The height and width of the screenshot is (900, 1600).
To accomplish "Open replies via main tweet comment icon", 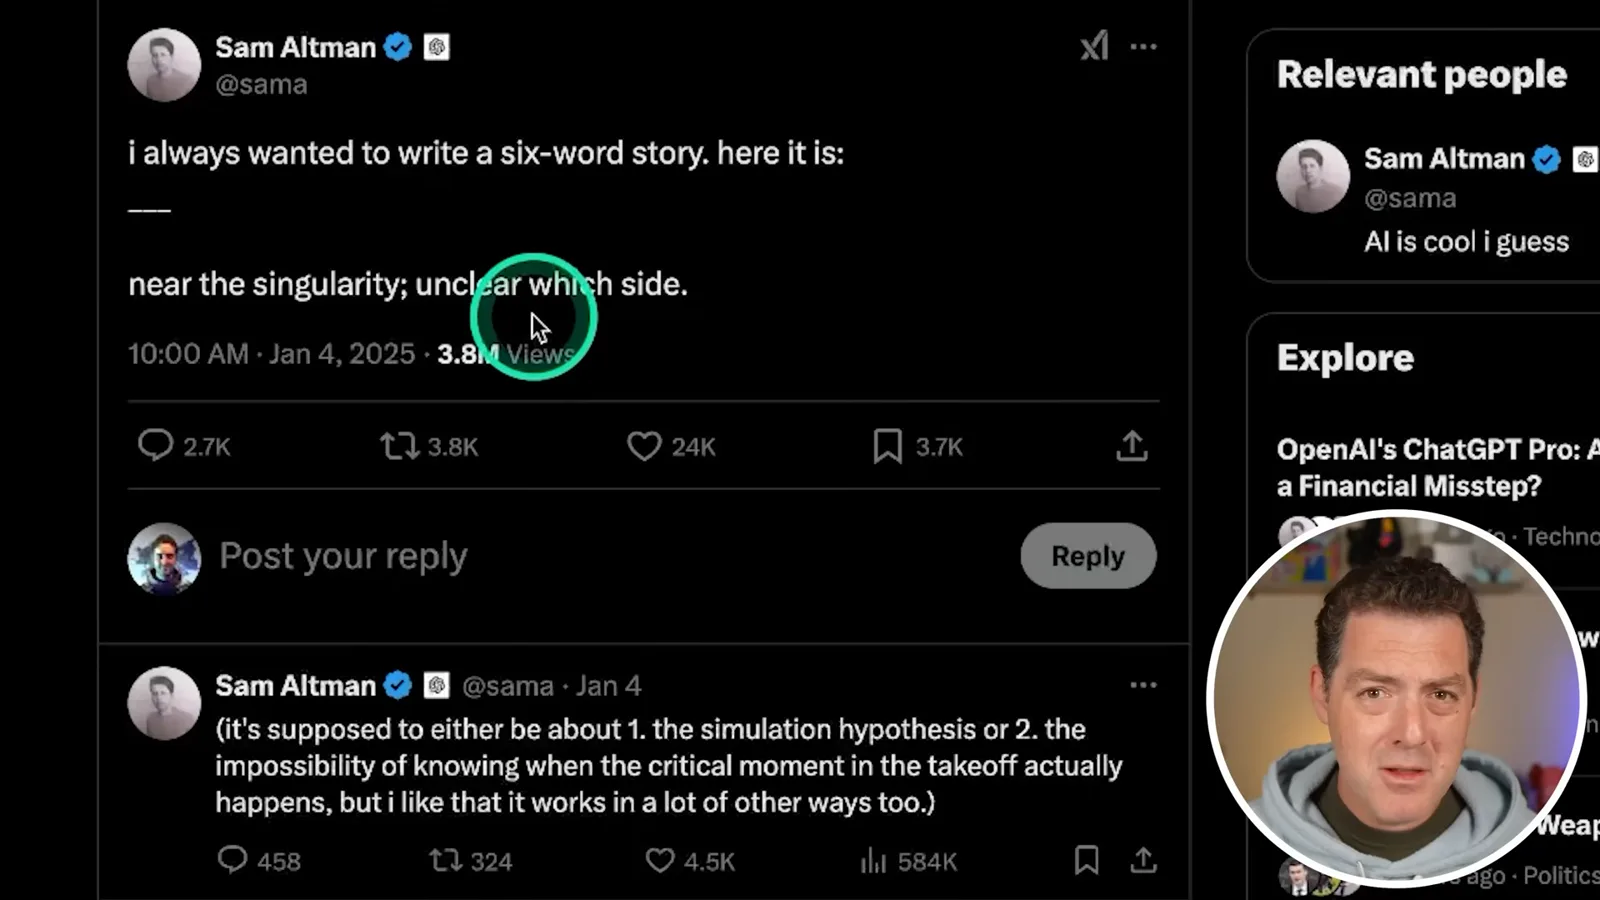I will pos(155,445).
